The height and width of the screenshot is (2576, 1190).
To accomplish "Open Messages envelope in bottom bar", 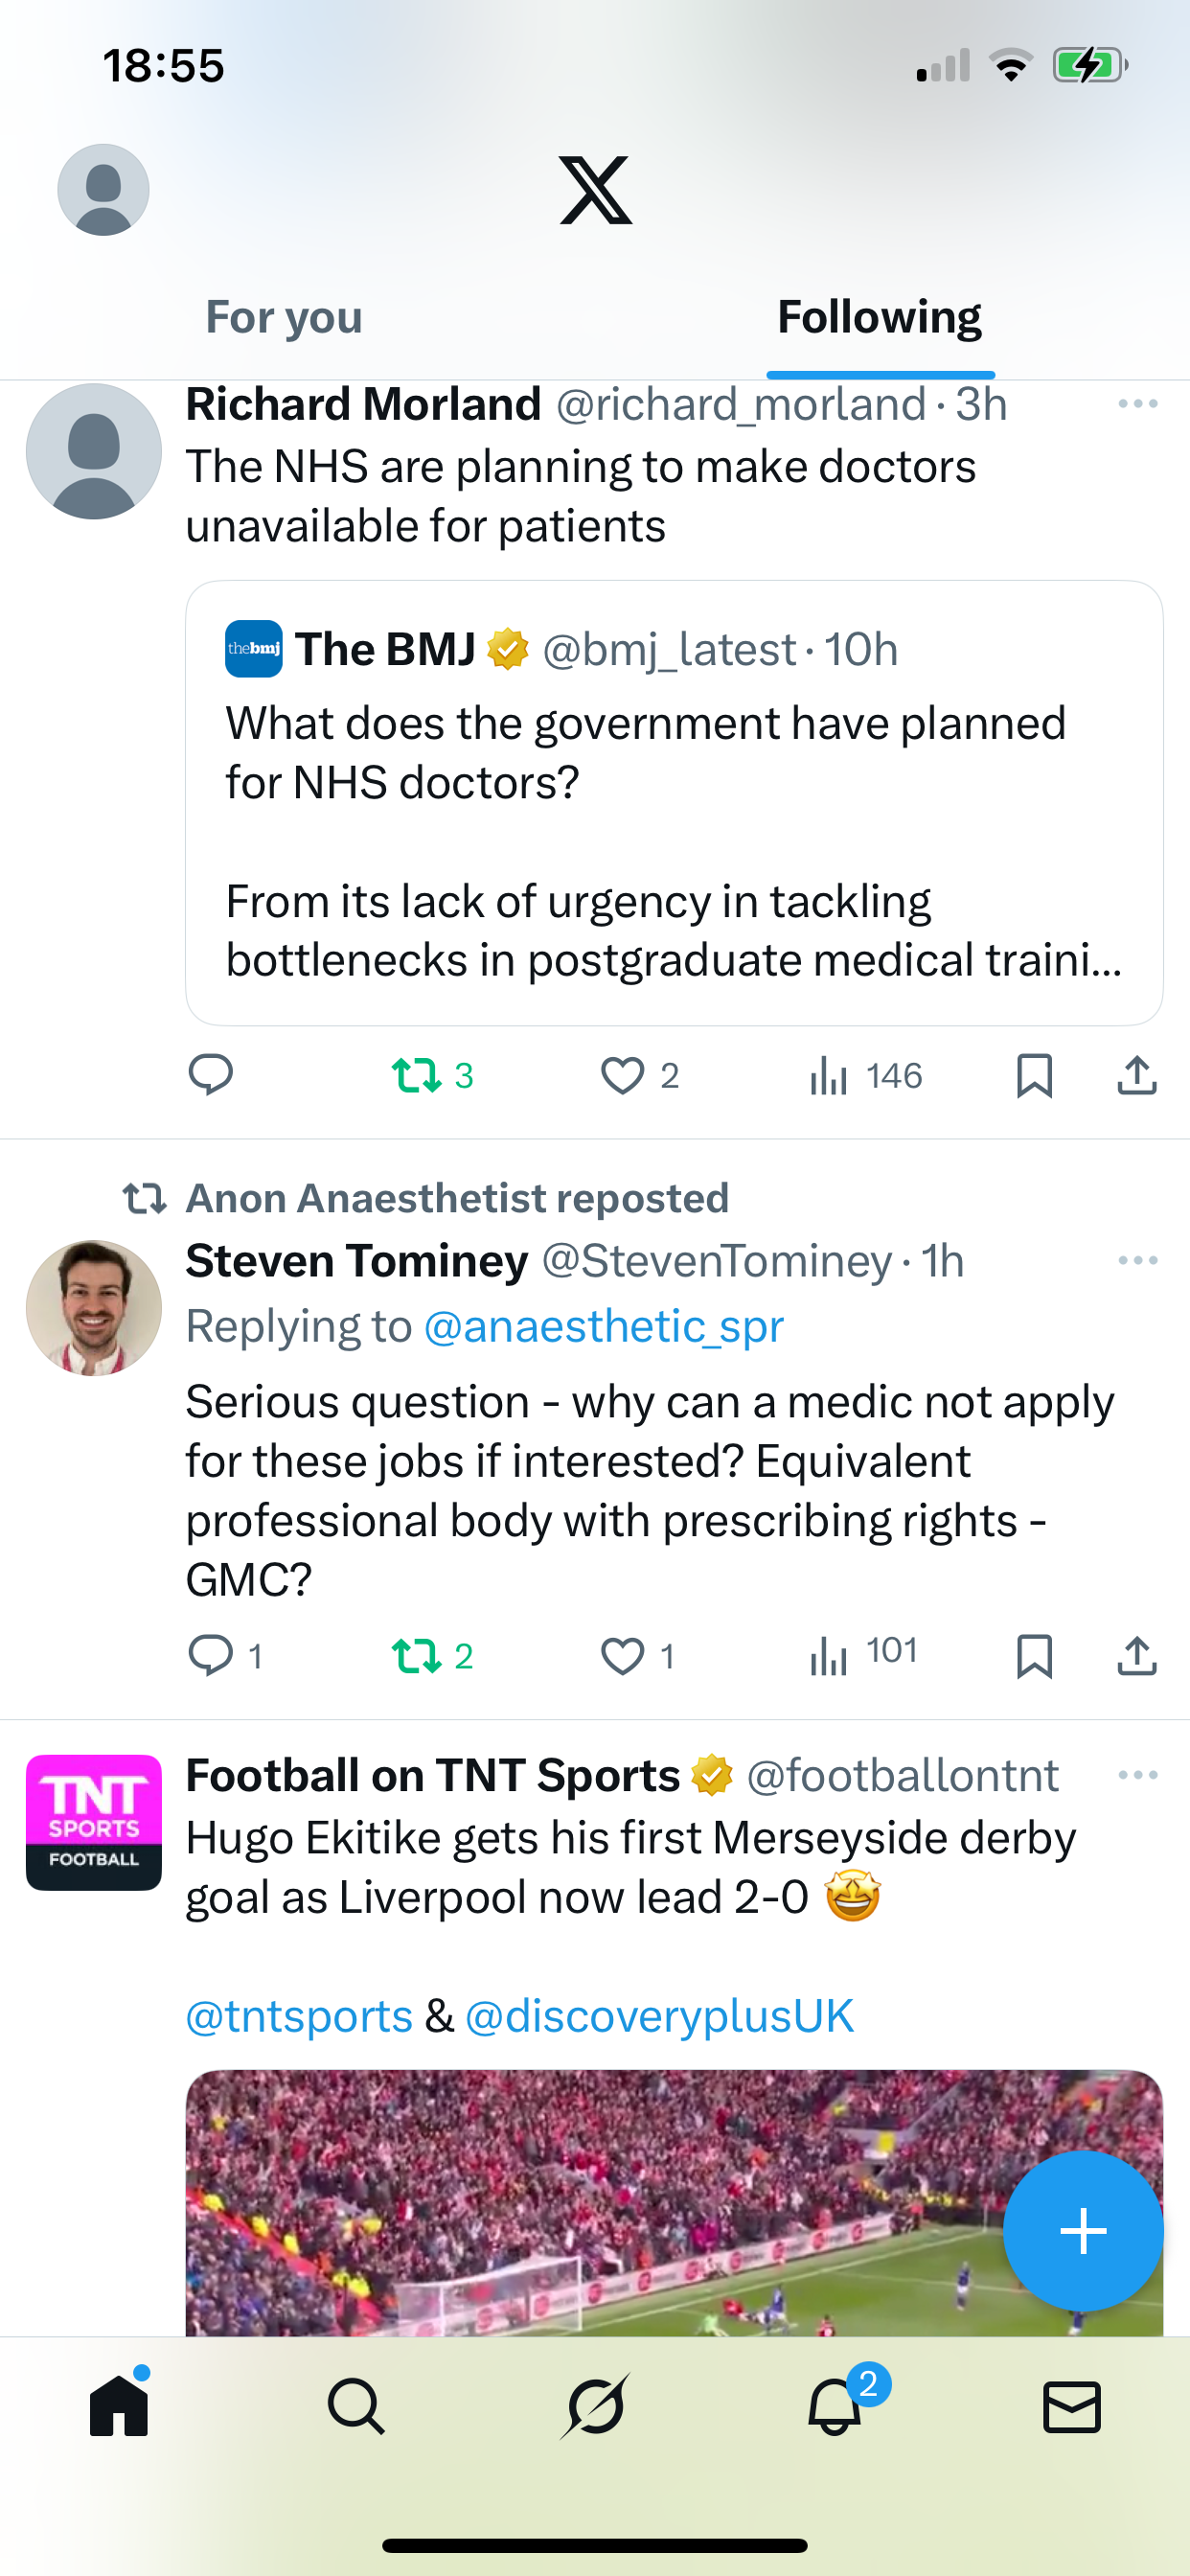I will pyautogui.click(x=1071, y=2406).
